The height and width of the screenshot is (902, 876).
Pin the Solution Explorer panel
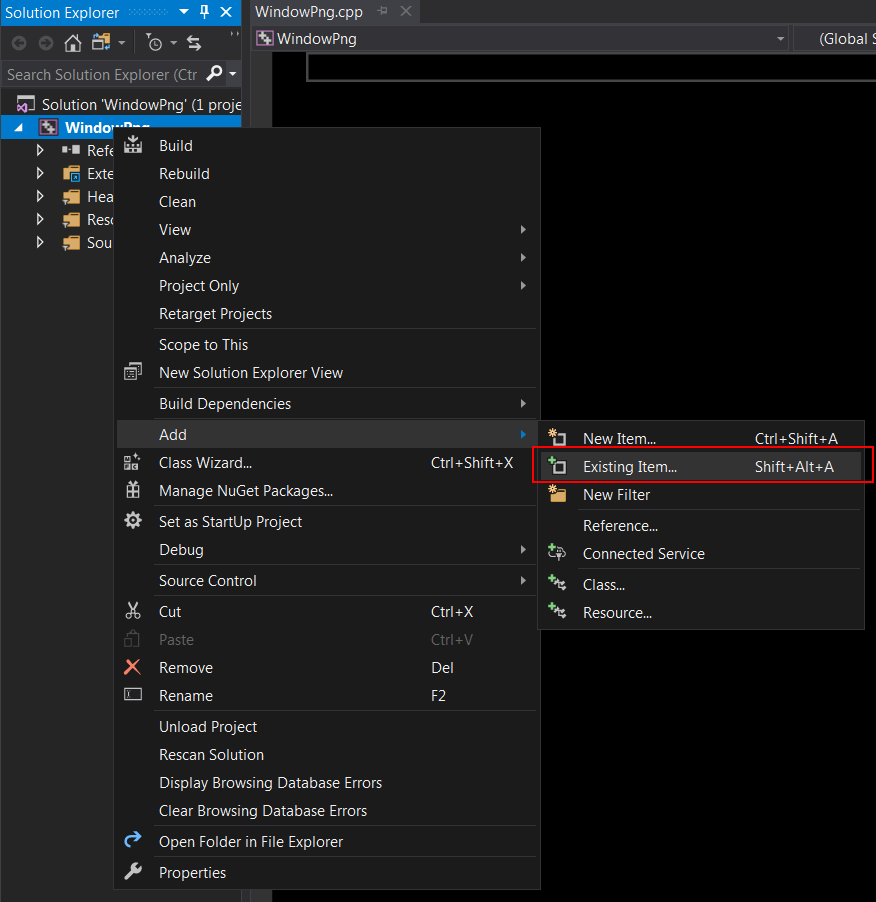204,12
